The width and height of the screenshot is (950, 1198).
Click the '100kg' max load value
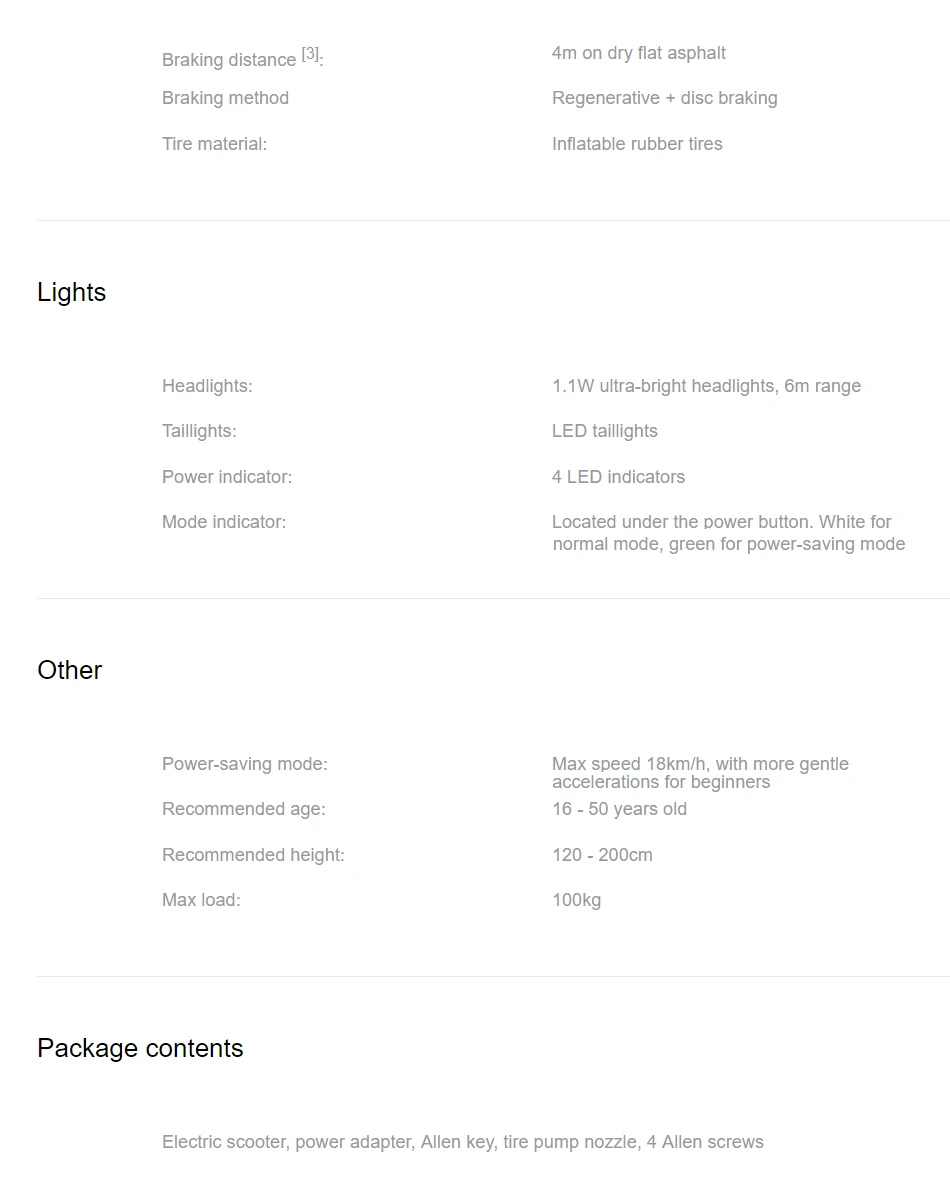pyautogui.click(x=576, y=900)
